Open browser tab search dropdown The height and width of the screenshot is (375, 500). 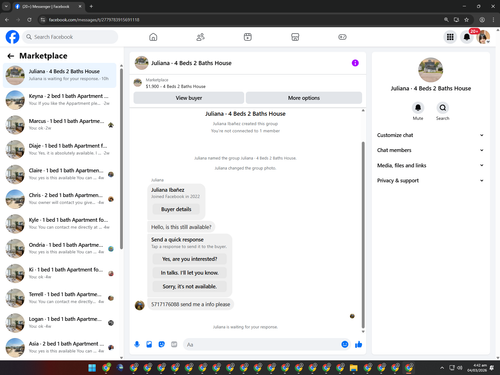coord(6,6)
